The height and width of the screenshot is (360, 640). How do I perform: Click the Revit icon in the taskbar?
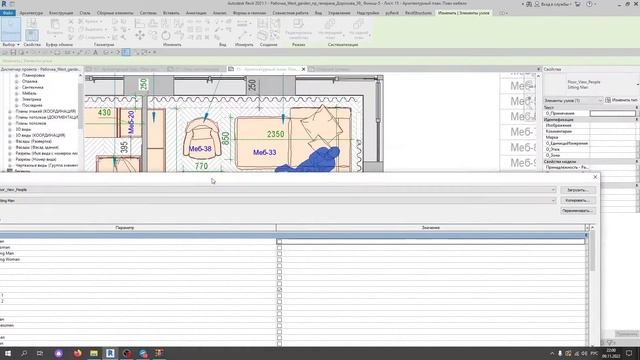coord(110,353)
